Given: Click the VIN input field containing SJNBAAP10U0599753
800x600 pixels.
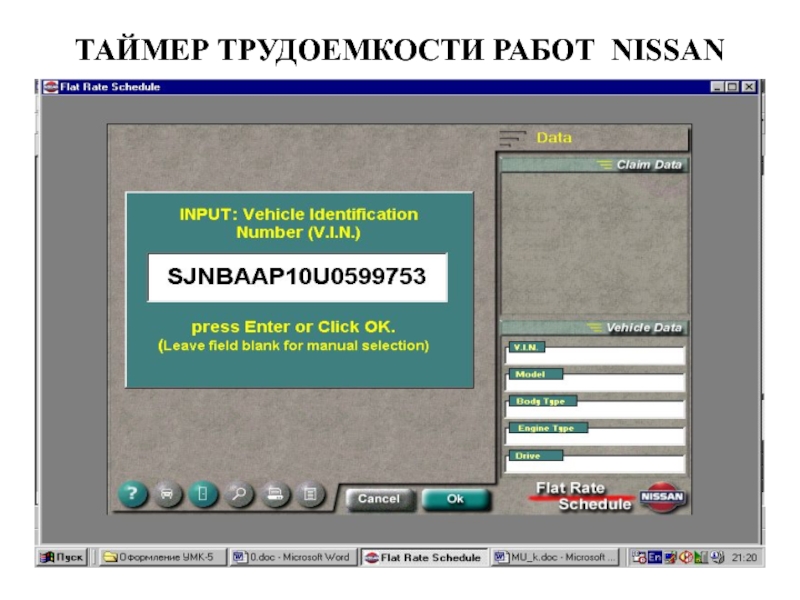Looking at the screenshot, I should coord(297,277).
